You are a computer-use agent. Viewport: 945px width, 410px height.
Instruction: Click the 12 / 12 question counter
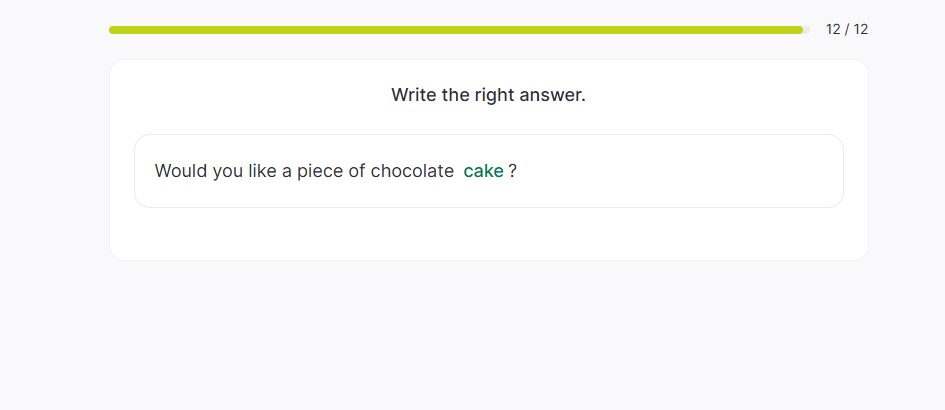(x=846, y=30)
